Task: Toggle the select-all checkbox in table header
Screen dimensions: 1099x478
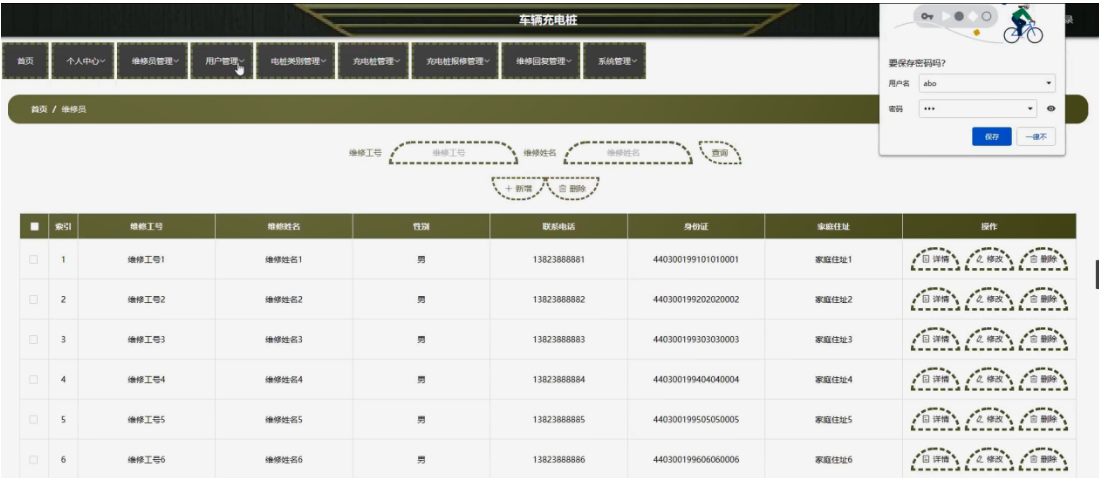Action: [34, 226]
